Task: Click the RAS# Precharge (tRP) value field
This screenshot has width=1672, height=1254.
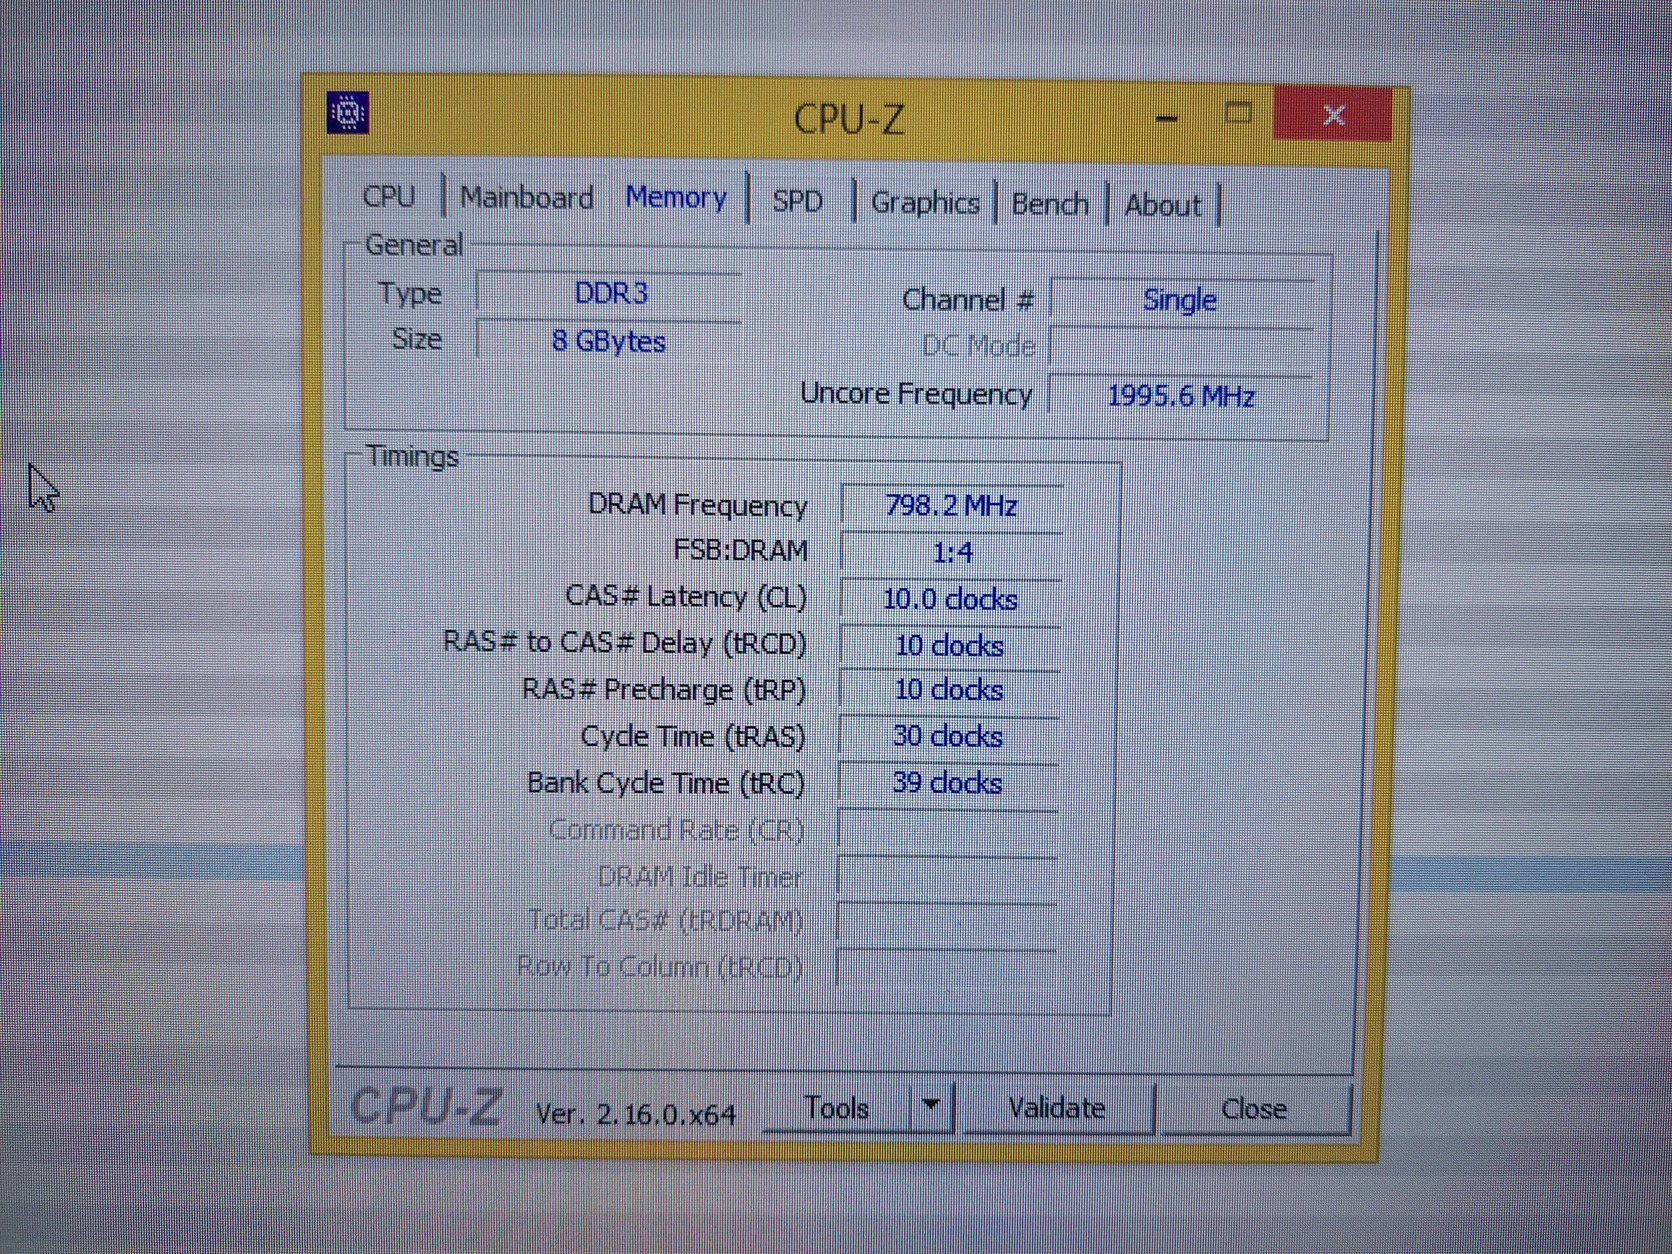Action: click(949, 690)
